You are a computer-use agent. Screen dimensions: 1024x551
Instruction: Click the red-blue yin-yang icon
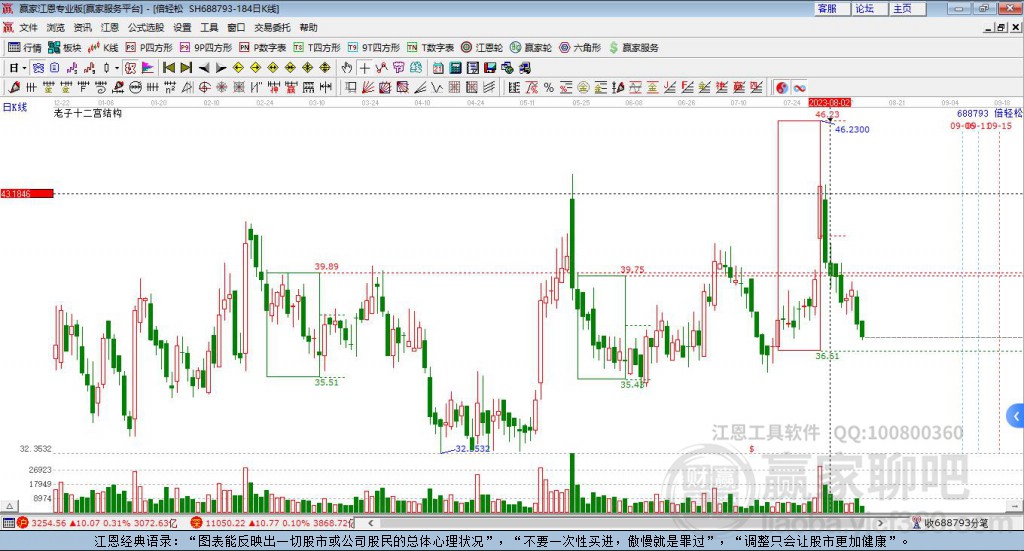tap(782, 87)
